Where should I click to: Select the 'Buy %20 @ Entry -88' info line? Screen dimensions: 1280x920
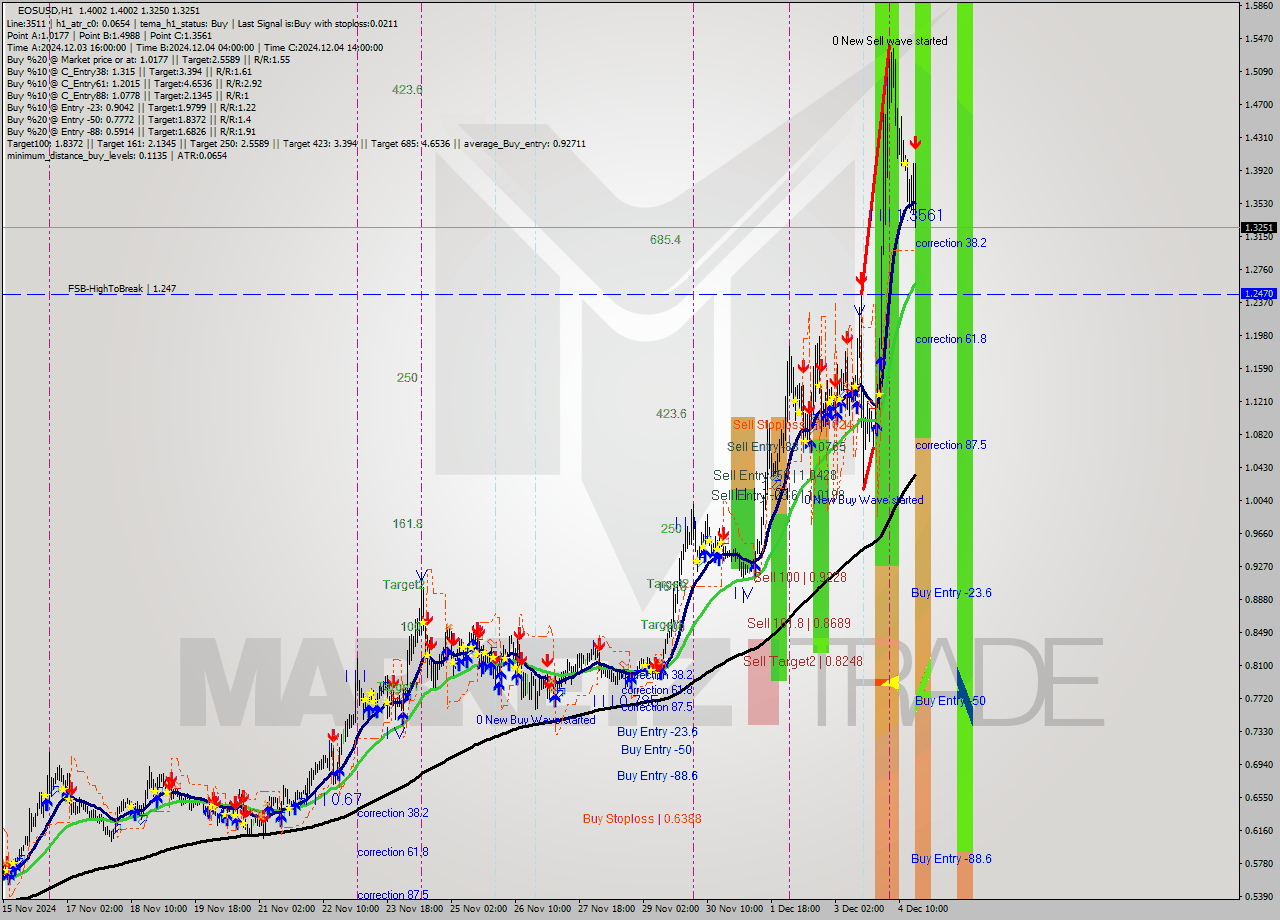(131, 131)
